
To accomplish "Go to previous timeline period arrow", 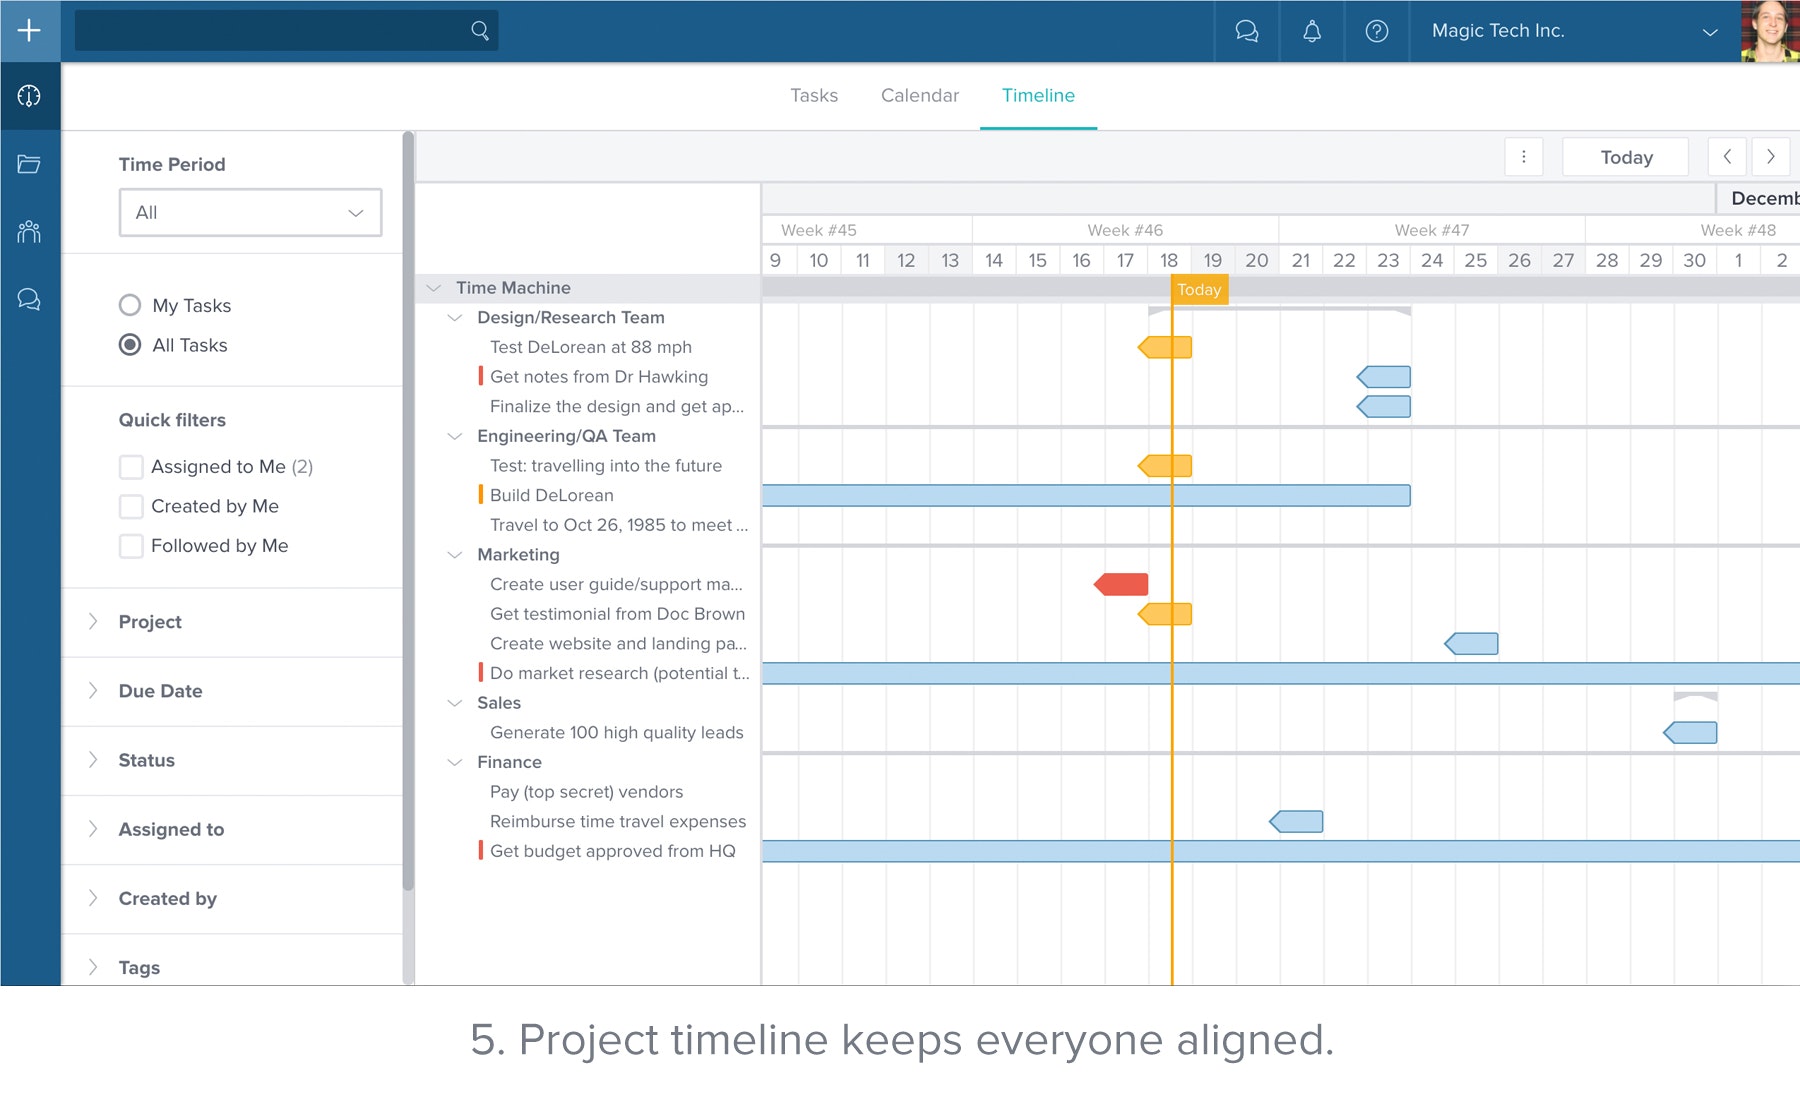I will coord(1727,157).
